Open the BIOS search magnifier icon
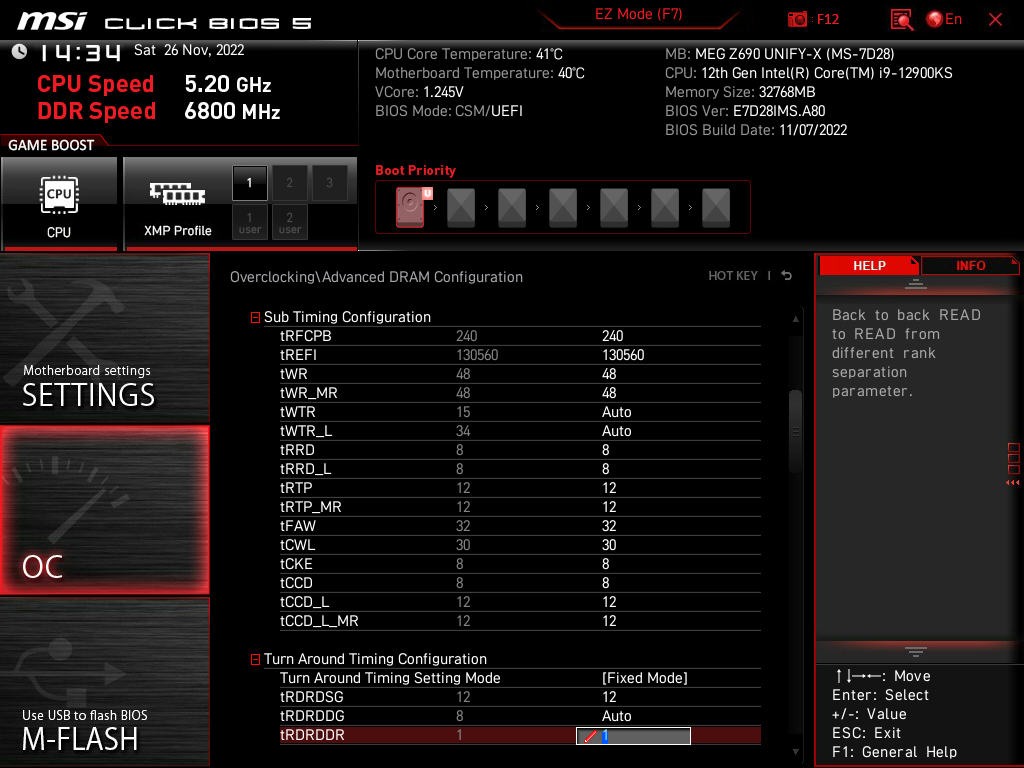Image resolution: width=1024 pixels, height=768 pixels. tap(902, 20)
